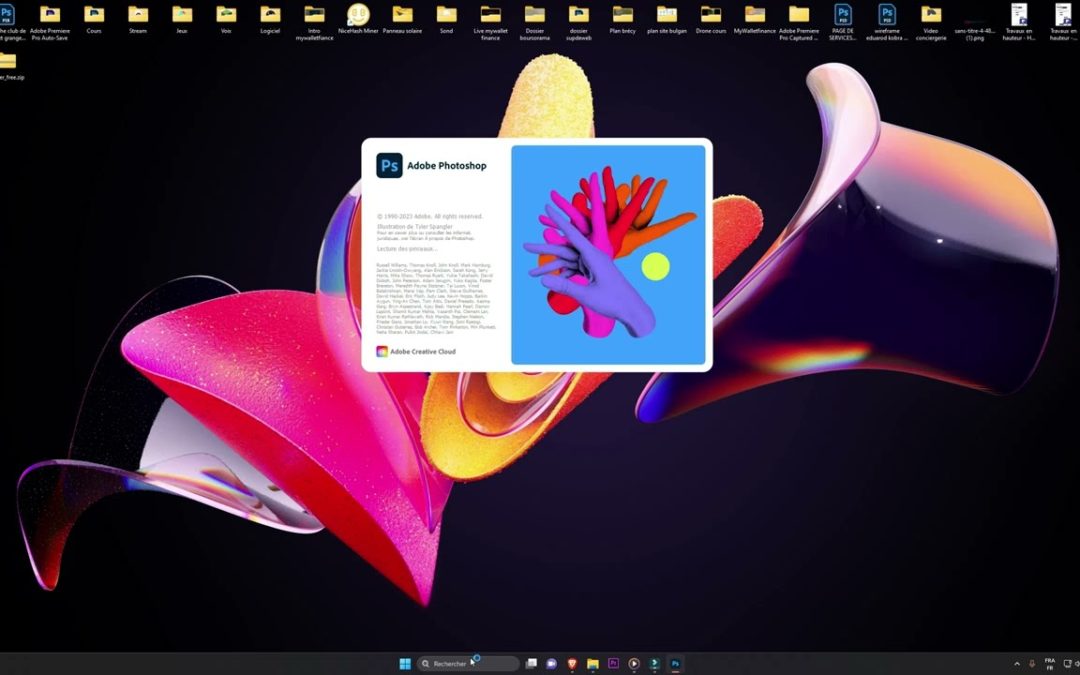Open the Intro mywalletfiance folder
Viewport: 1080px width, 675px height.
point(314,21)
